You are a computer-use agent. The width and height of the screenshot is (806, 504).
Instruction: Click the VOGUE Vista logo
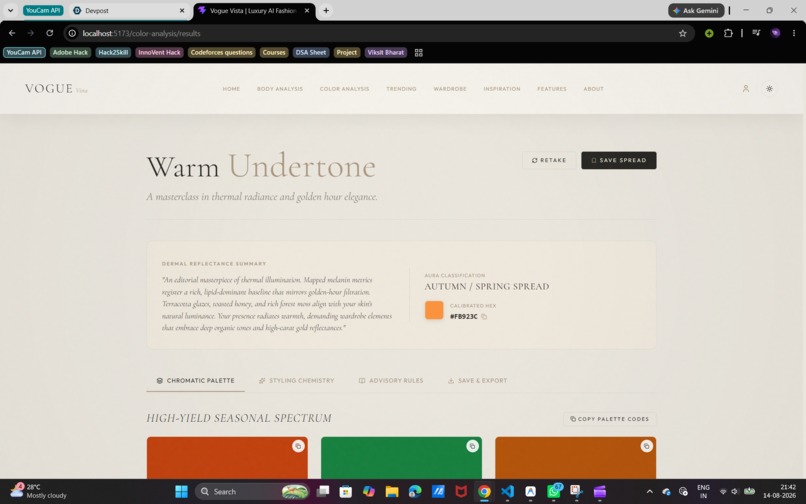(x=56, y=88)
